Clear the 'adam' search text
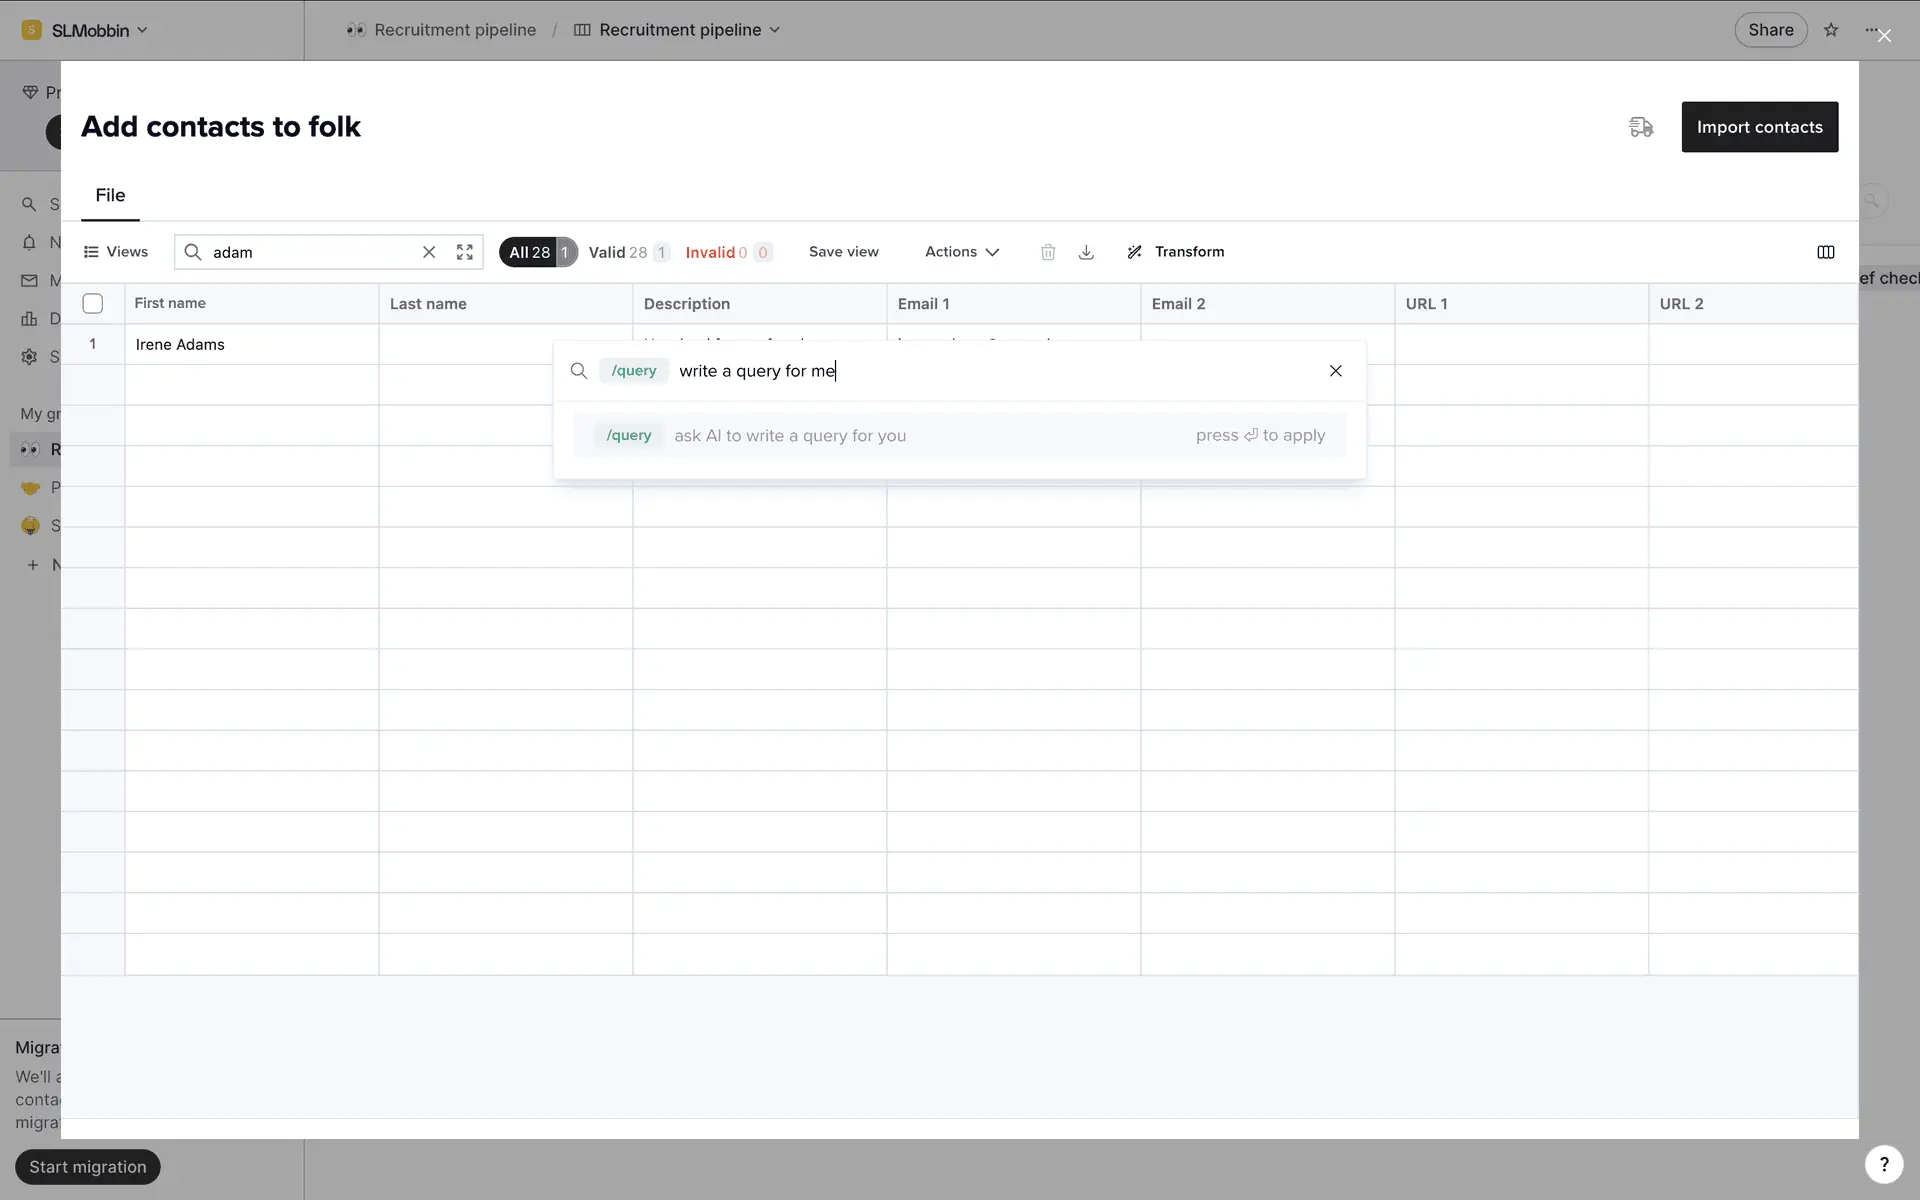The height and width of the screenshot is (1200, 1920). pos(429,252)
